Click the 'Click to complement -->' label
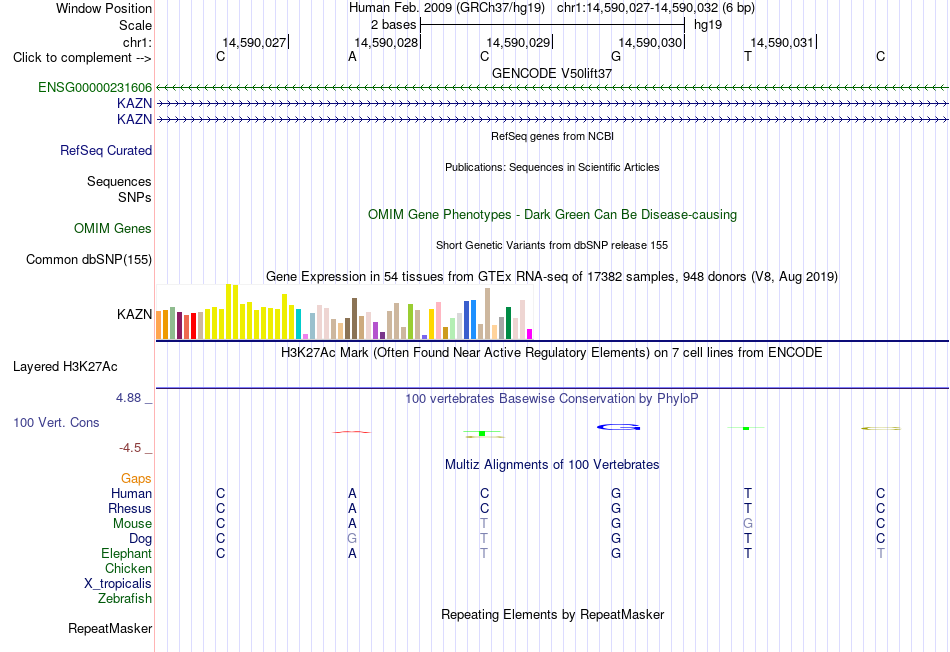 82,58
